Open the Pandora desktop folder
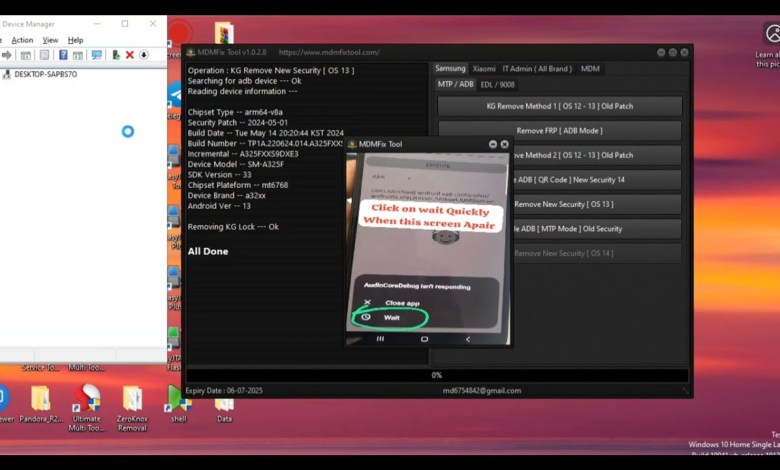The height and width of the screenshot is (470, 780). click(x=41, y=399)
